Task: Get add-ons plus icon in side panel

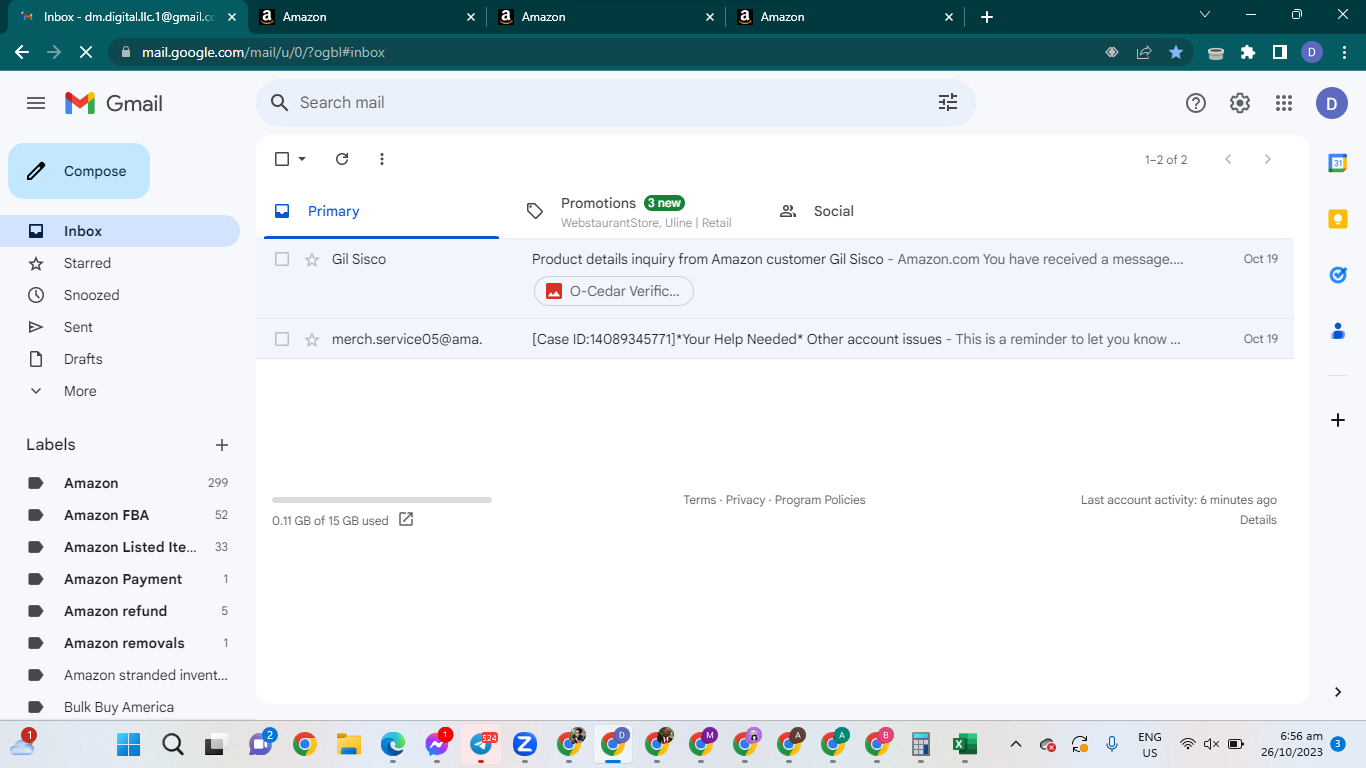Action: [1338, 420]
